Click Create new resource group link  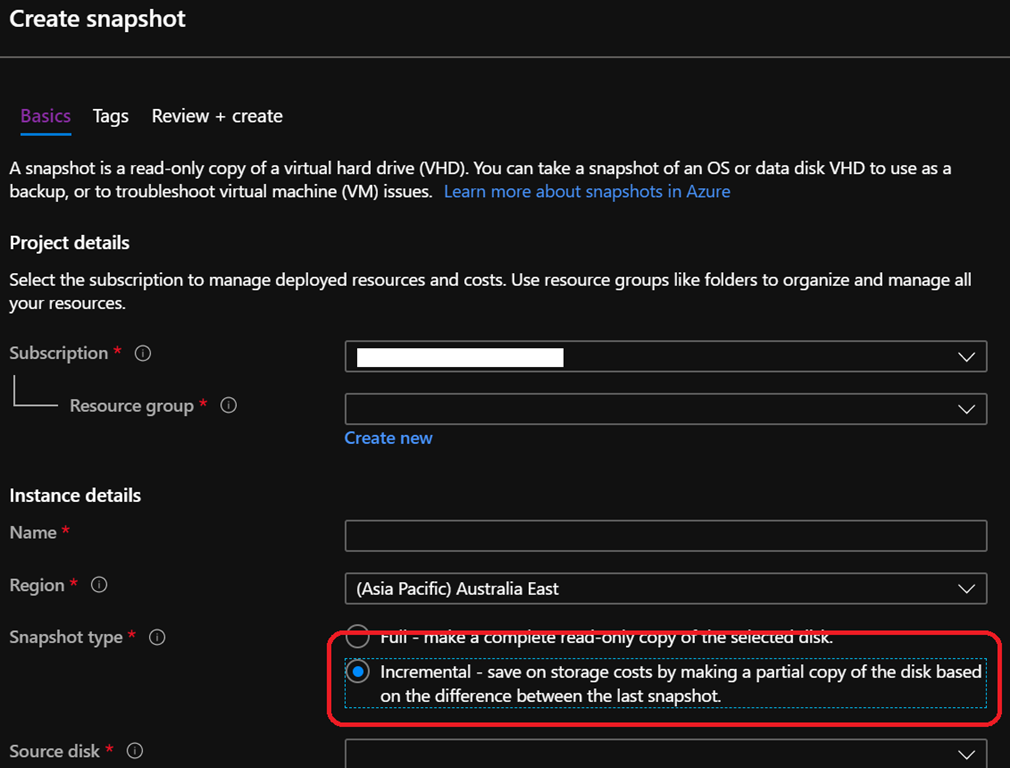click(388, 438)
